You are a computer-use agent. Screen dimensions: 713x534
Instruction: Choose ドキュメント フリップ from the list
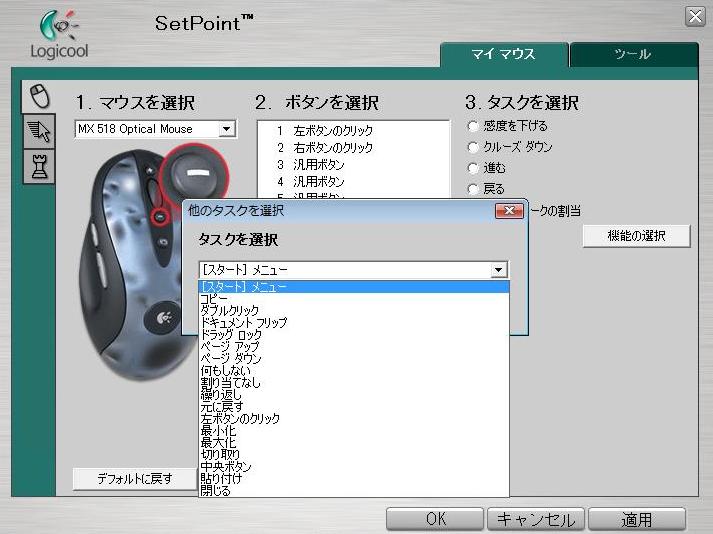pos(354,322)
